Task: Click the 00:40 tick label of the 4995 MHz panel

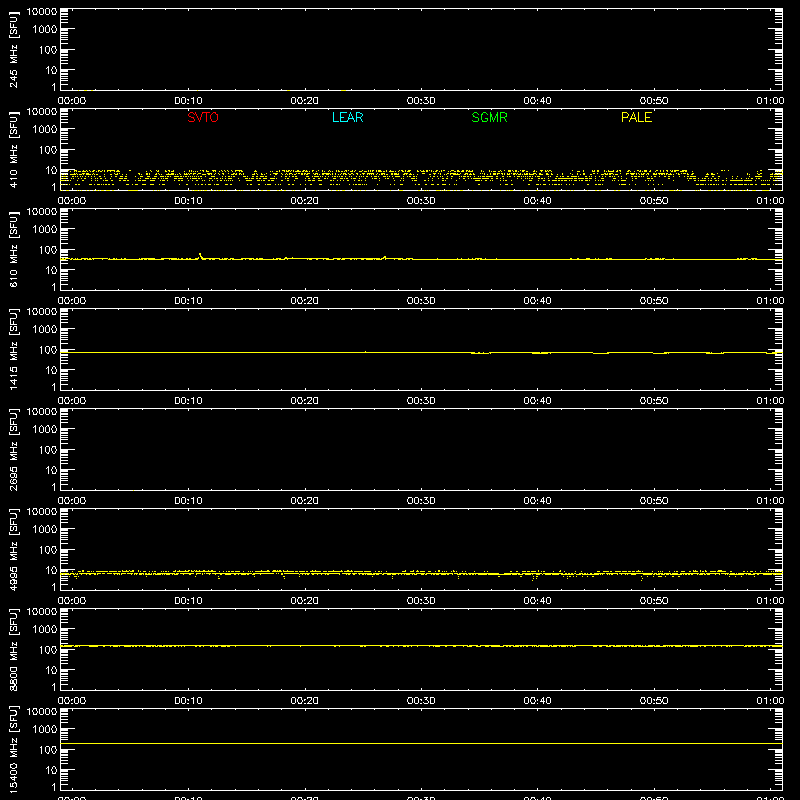Action: (x=537, y=601)
